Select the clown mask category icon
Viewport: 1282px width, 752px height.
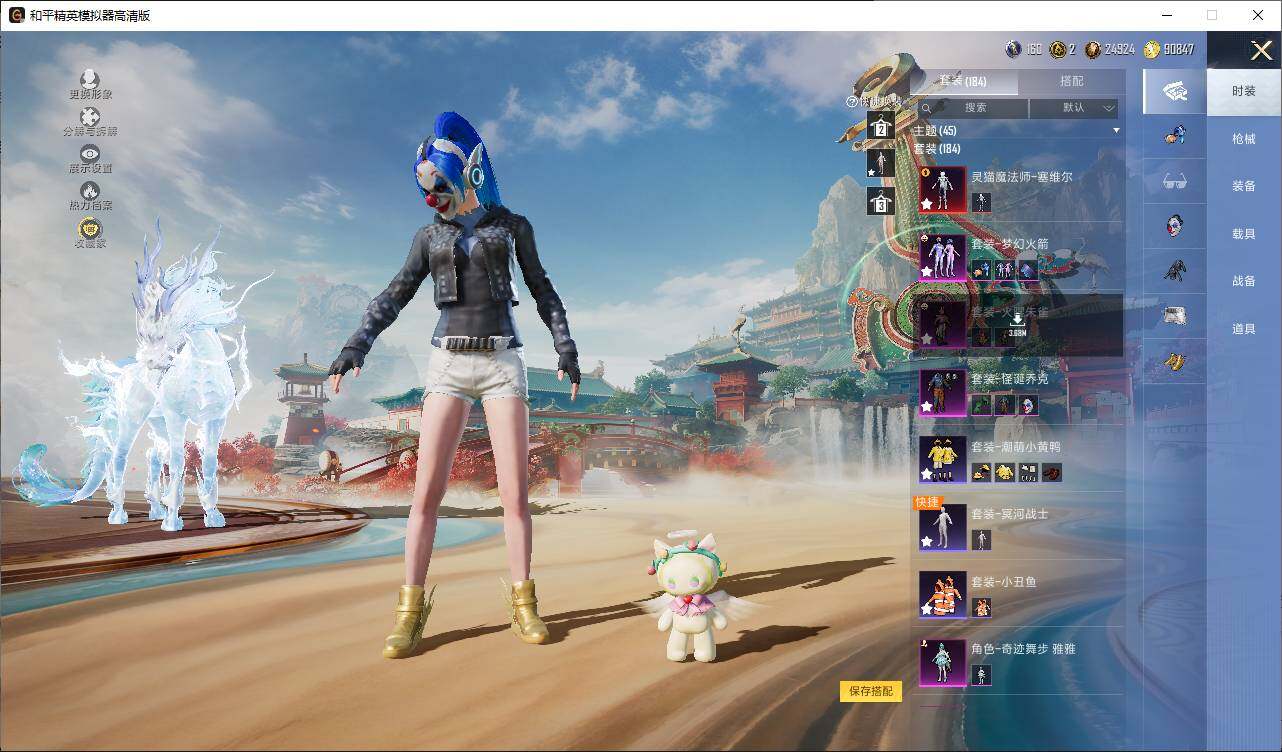click(x=1175, y=225)
